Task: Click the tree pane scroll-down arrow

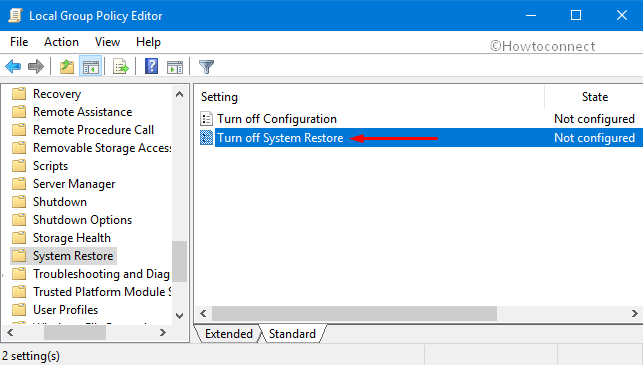Action: click(179, 315)
